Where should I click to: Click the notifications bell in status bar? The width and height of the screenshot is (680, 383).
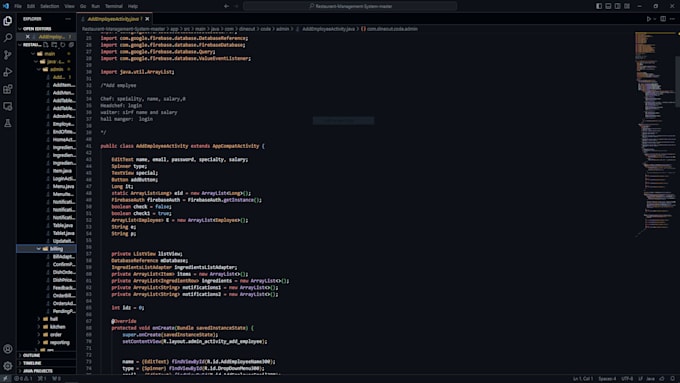point(673,379)
